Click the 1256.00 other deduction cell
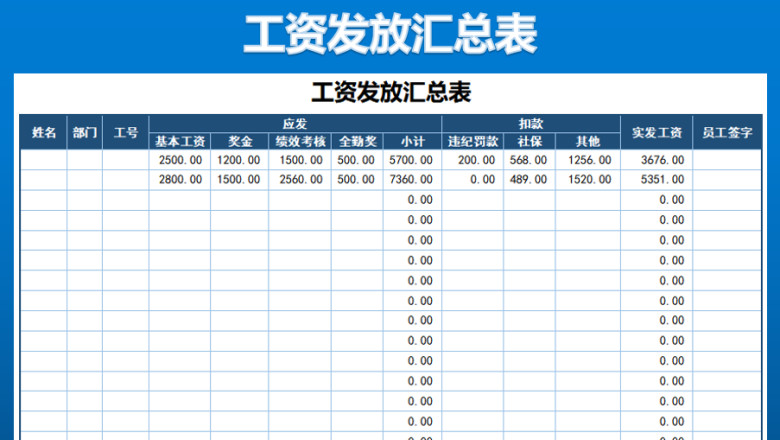Image resolution: width=780 pixels, height=440 pixels. pyautogui.click(x=588, y=160)
